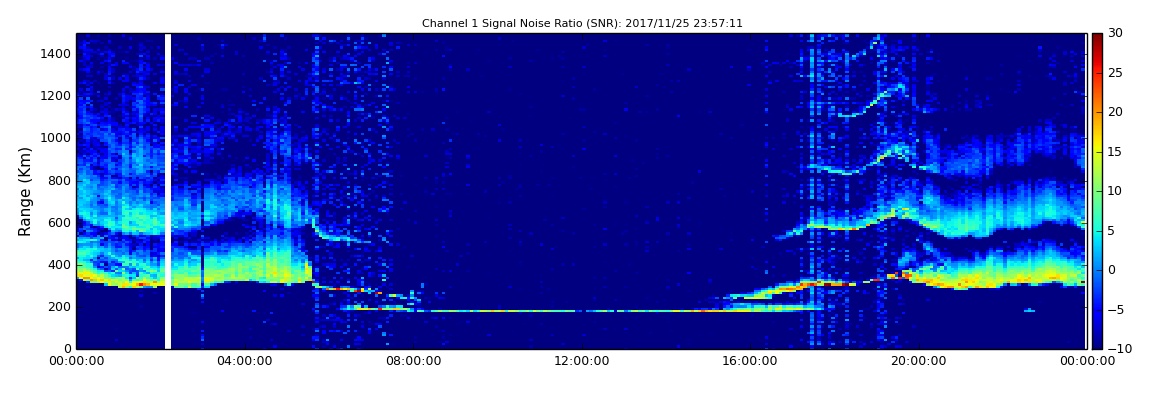Click the colorbar label 25

1116,73
